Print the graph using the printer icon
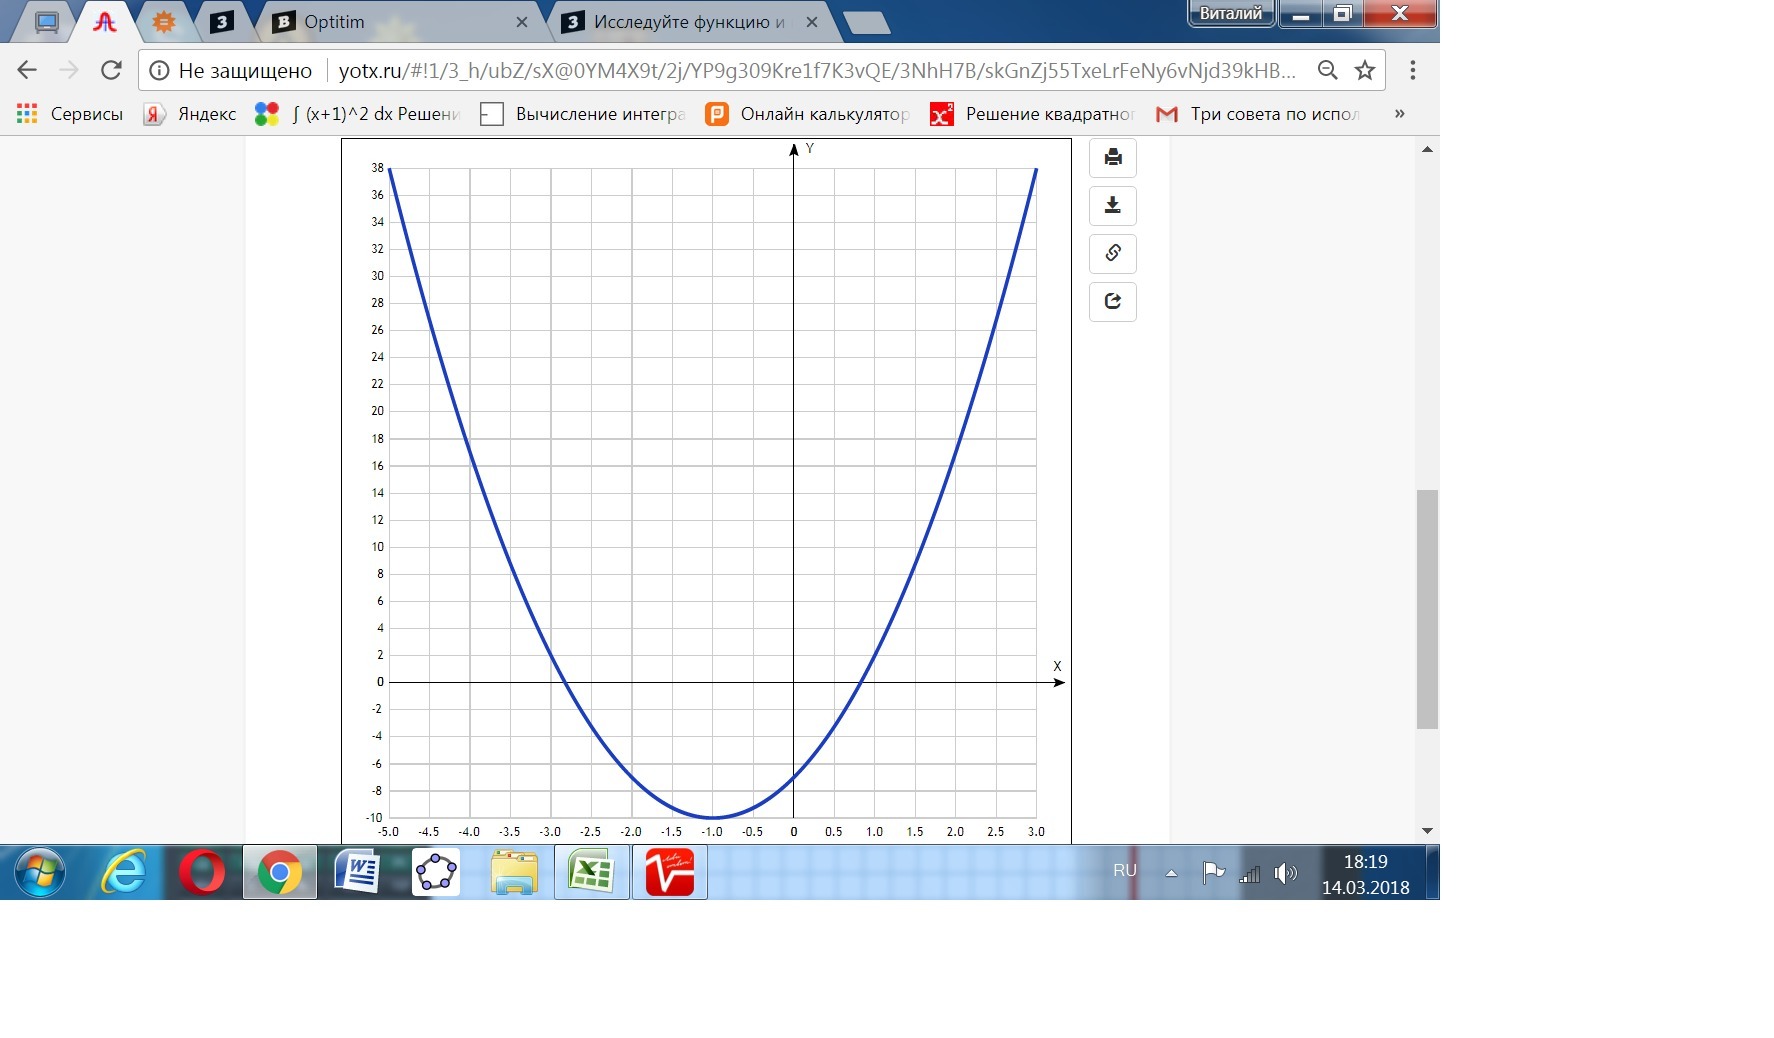This screenshot has height=1038, width=1774. tap(1113, 158)
